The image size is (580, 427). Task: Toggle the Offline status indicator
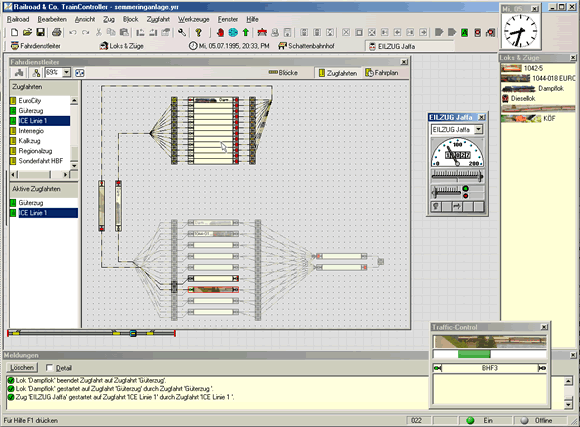click(x=524, y=420)
